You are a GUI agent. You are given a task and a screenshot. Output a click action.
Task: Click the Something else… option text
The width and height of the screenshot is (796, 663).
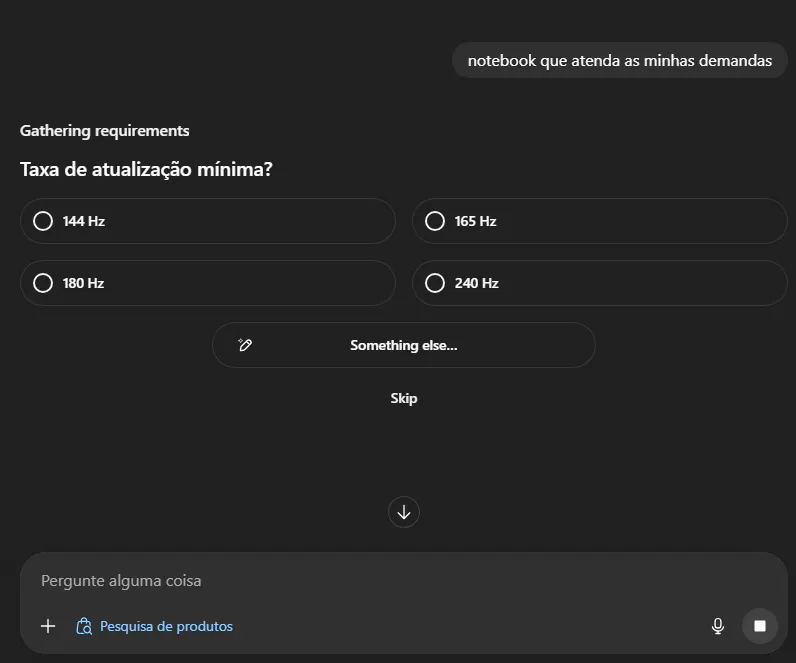403,345
